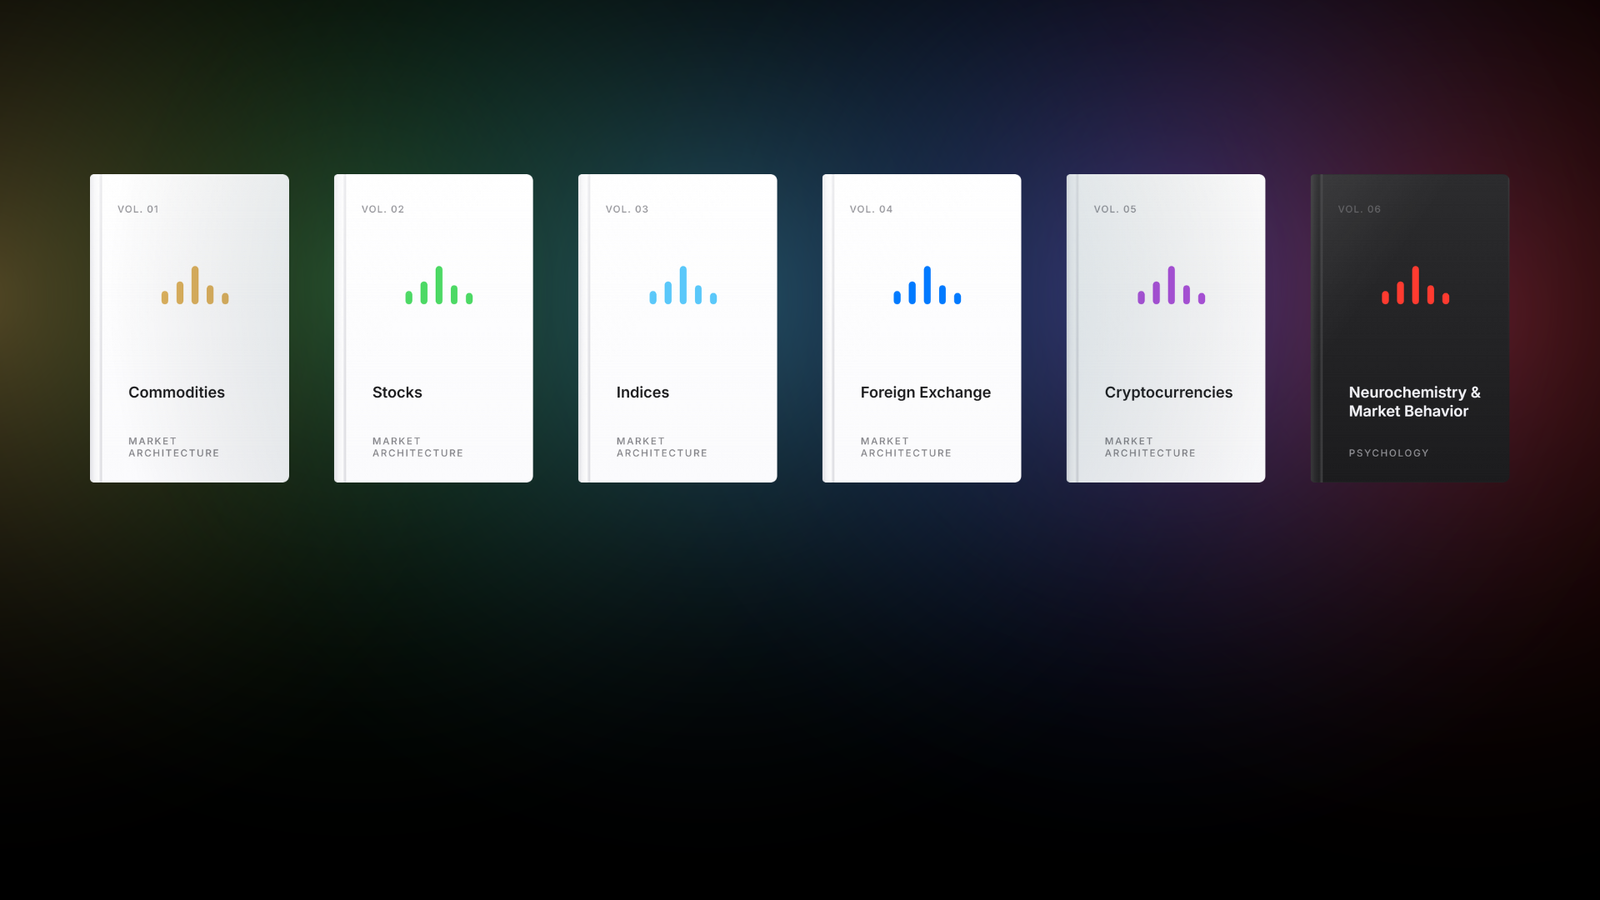Click the gold bar-chart icon on Commodities
This screenshot has height=900, width=1600.
coord(195,285)
